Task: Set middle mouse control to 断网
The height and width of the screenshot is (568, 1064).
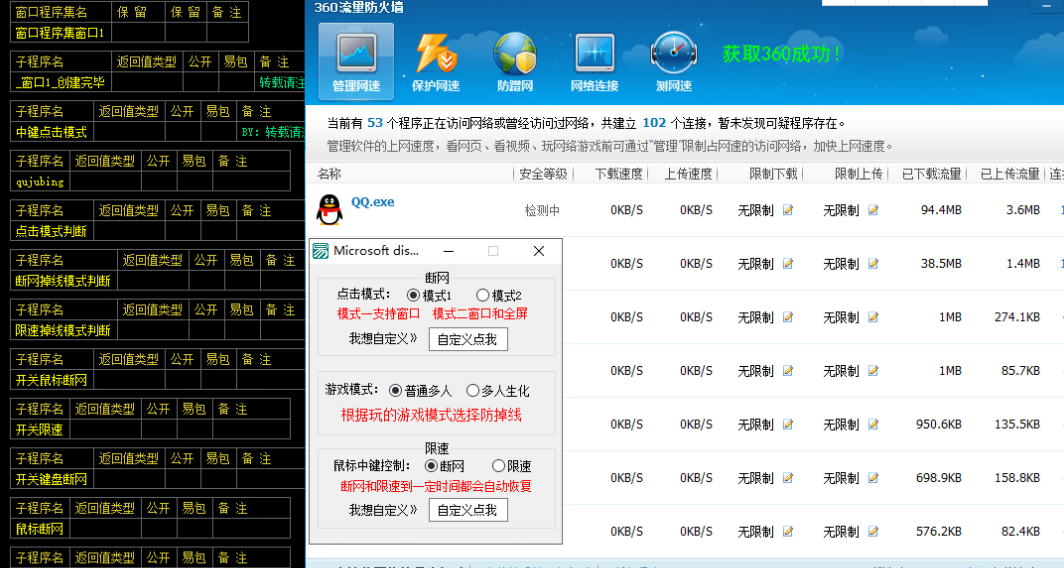Action: pos(431,466)
